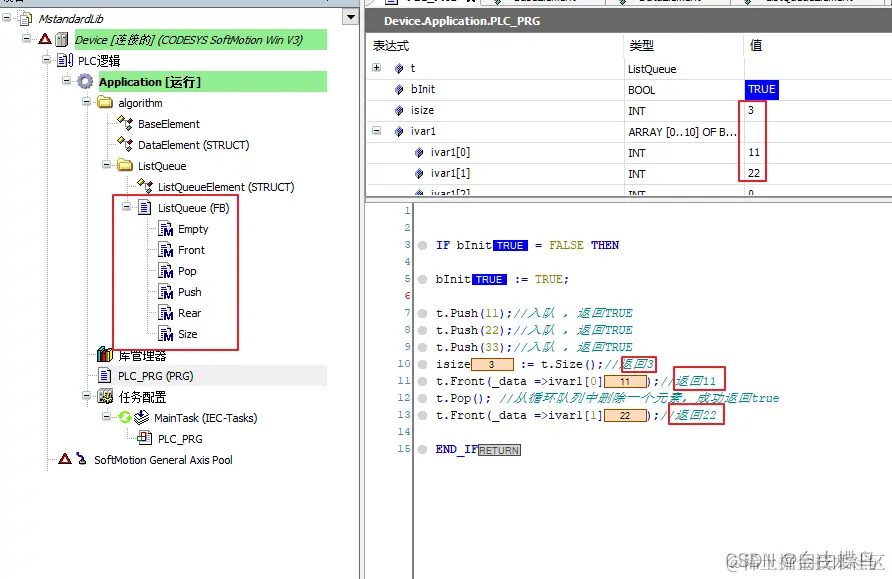The height and width of the screenshot is (579, 892).
Task: Click the ivar1[0] row in watch table
Action: coord(629,152)
